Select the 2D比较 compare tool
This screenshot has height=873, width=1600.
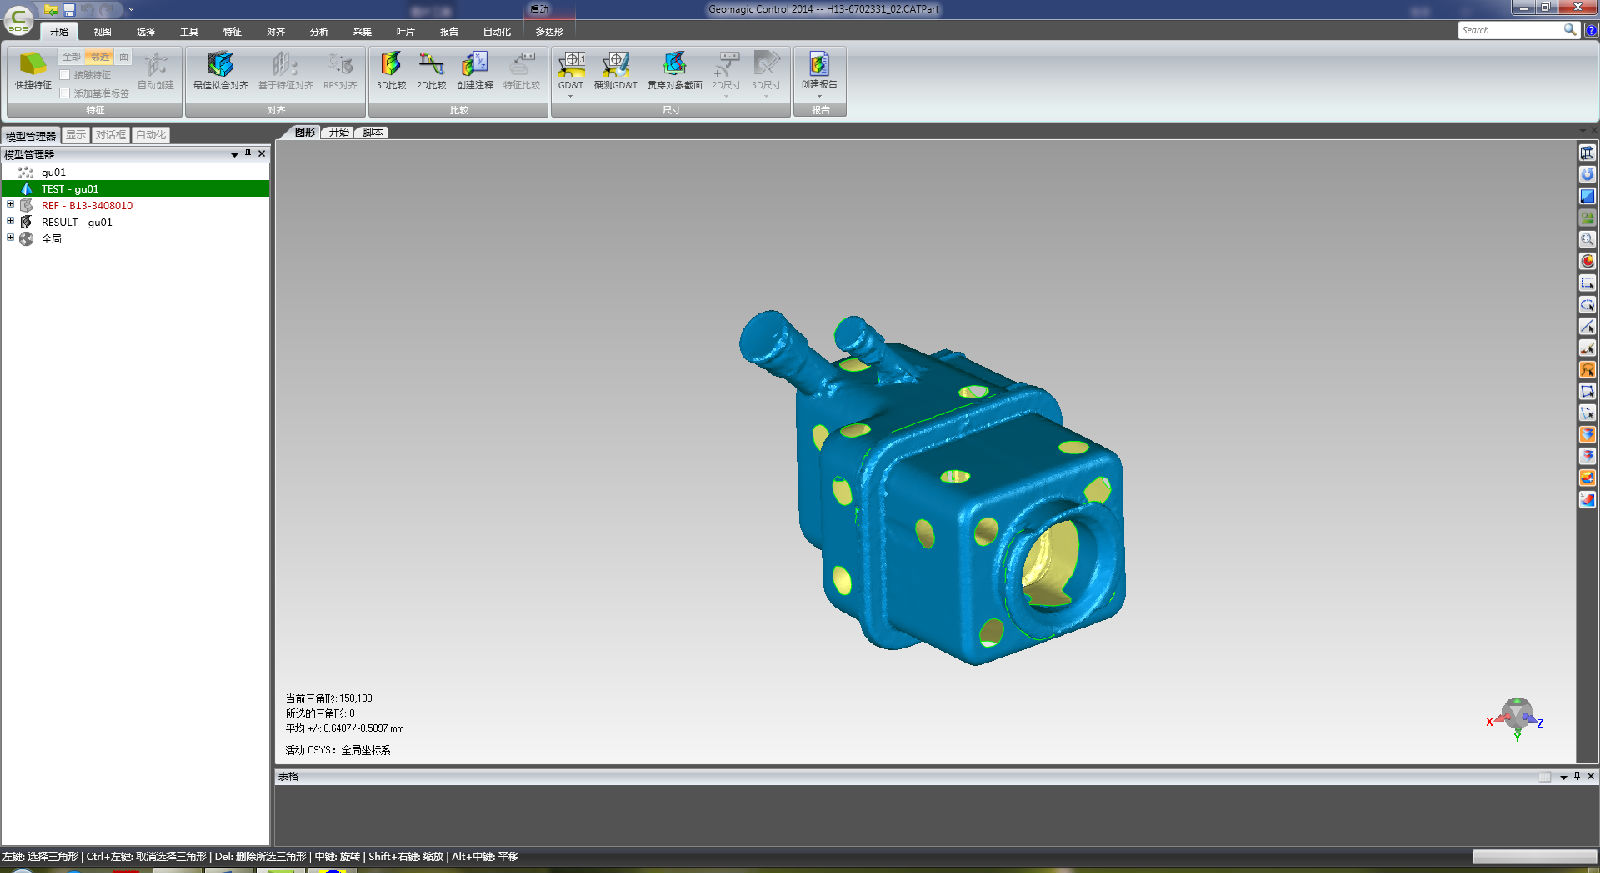click(431, 68)
